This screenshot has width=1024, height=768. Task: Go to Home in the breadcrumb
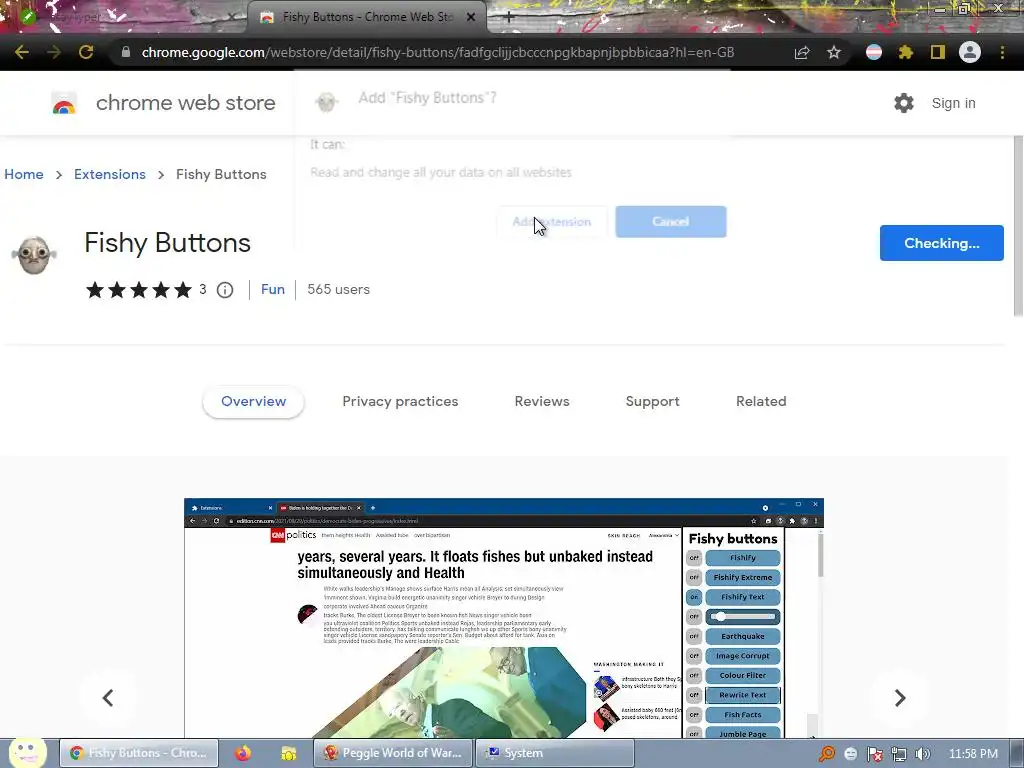(24, 174)
